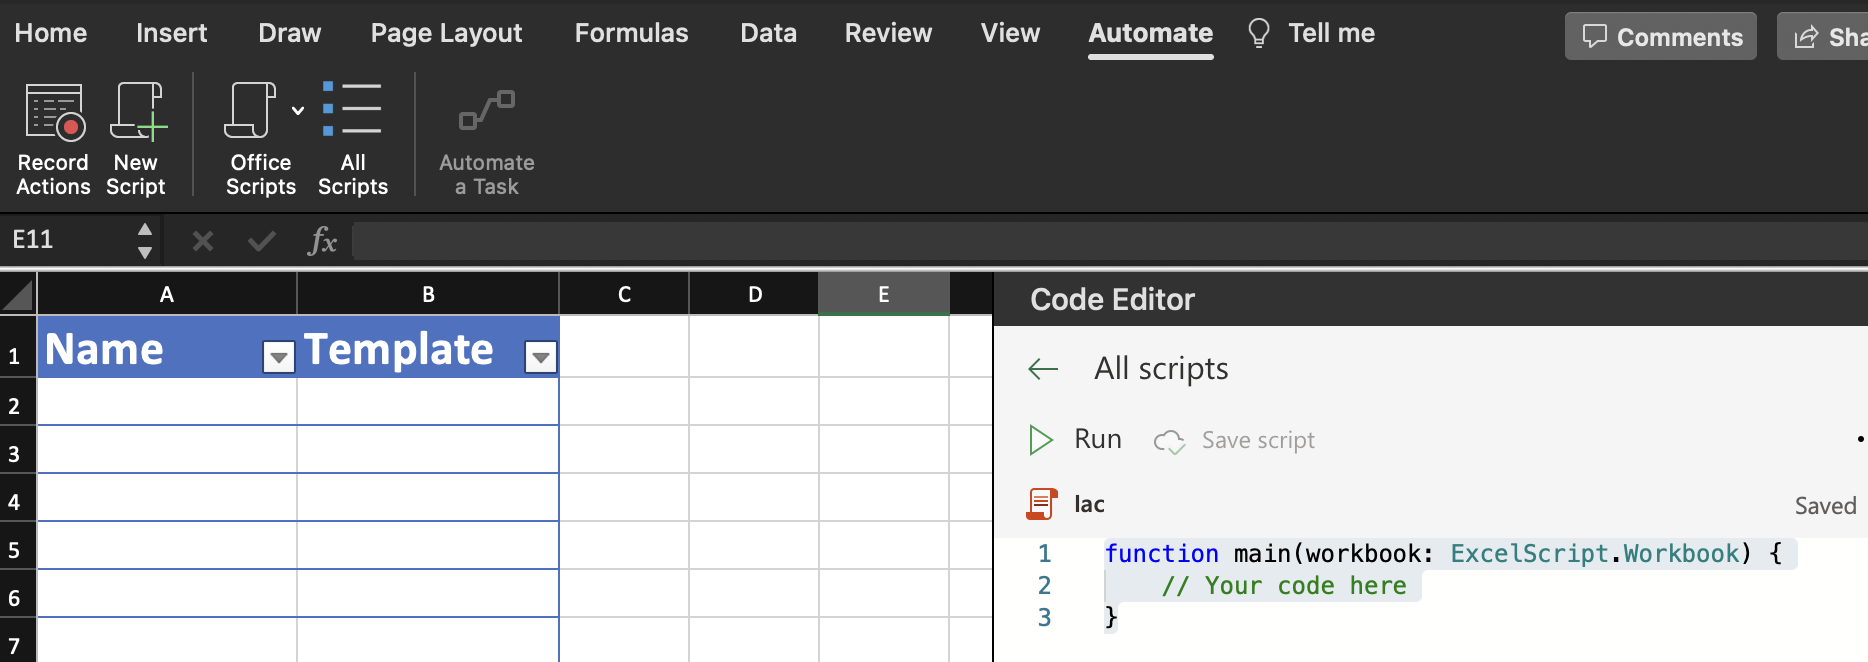1868x662 pixels.
Task: Click the lac script file icon
Action: coord(1042,504)
